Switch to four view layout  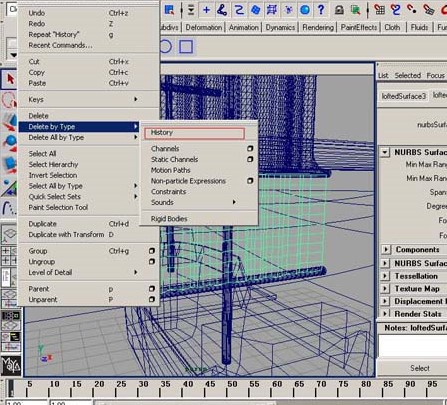click(x=10, y=256)
